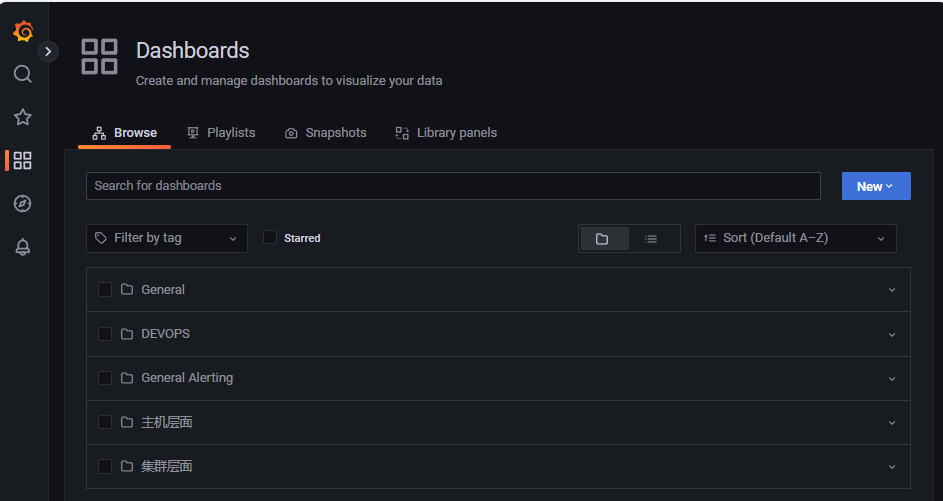Open the Filter by tag dropdown

(x=167, y=238)
